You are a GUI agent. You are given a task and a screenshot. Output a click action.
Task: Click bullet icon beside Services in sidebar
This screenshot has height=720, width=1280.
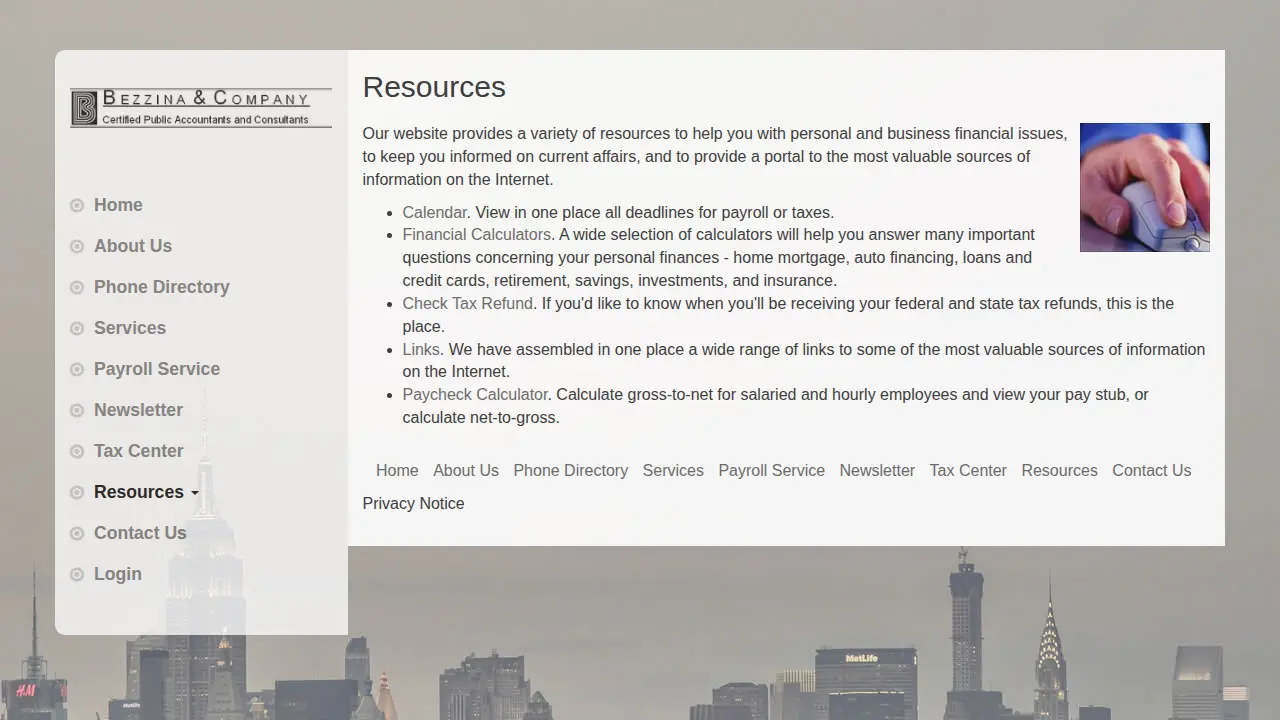77,329
